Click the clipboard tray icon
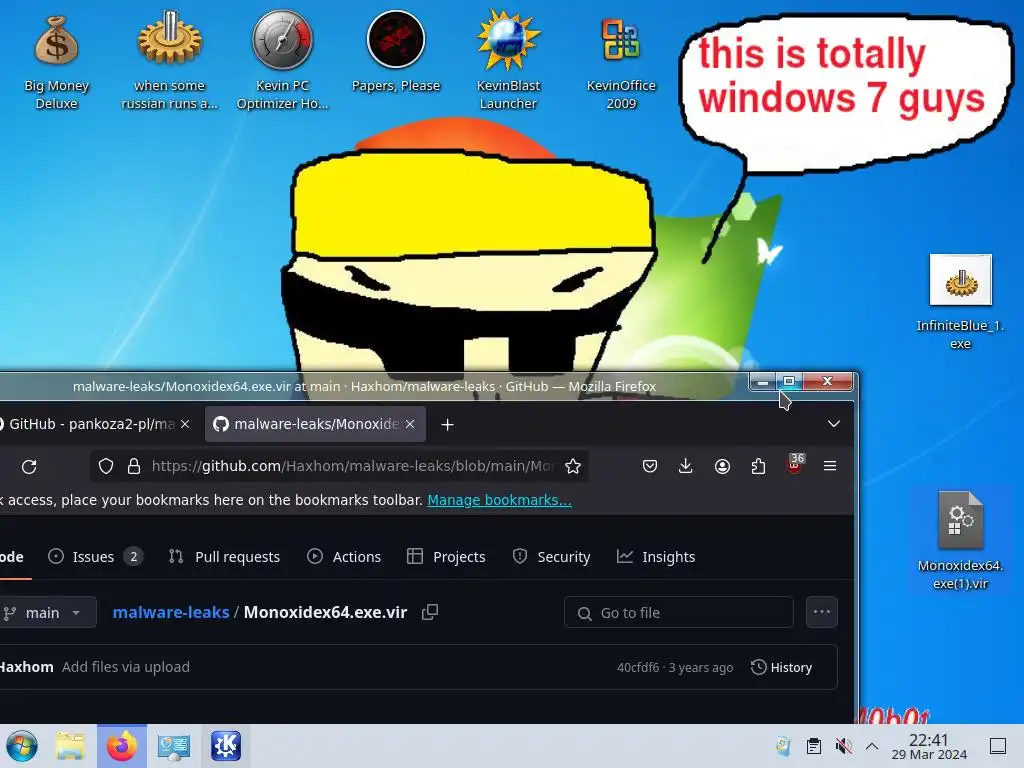The image size is (1024, 768). [x=814, y=746]
